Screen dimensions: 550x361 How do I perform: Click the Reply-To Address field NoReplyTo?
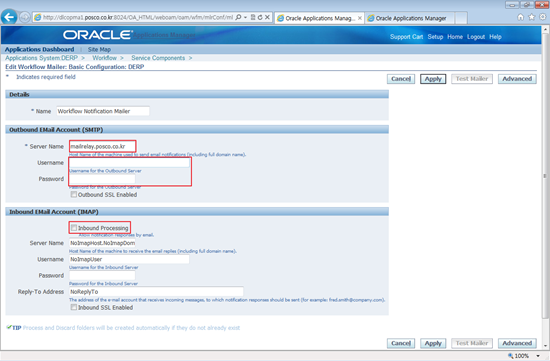(x=156, y=292)
